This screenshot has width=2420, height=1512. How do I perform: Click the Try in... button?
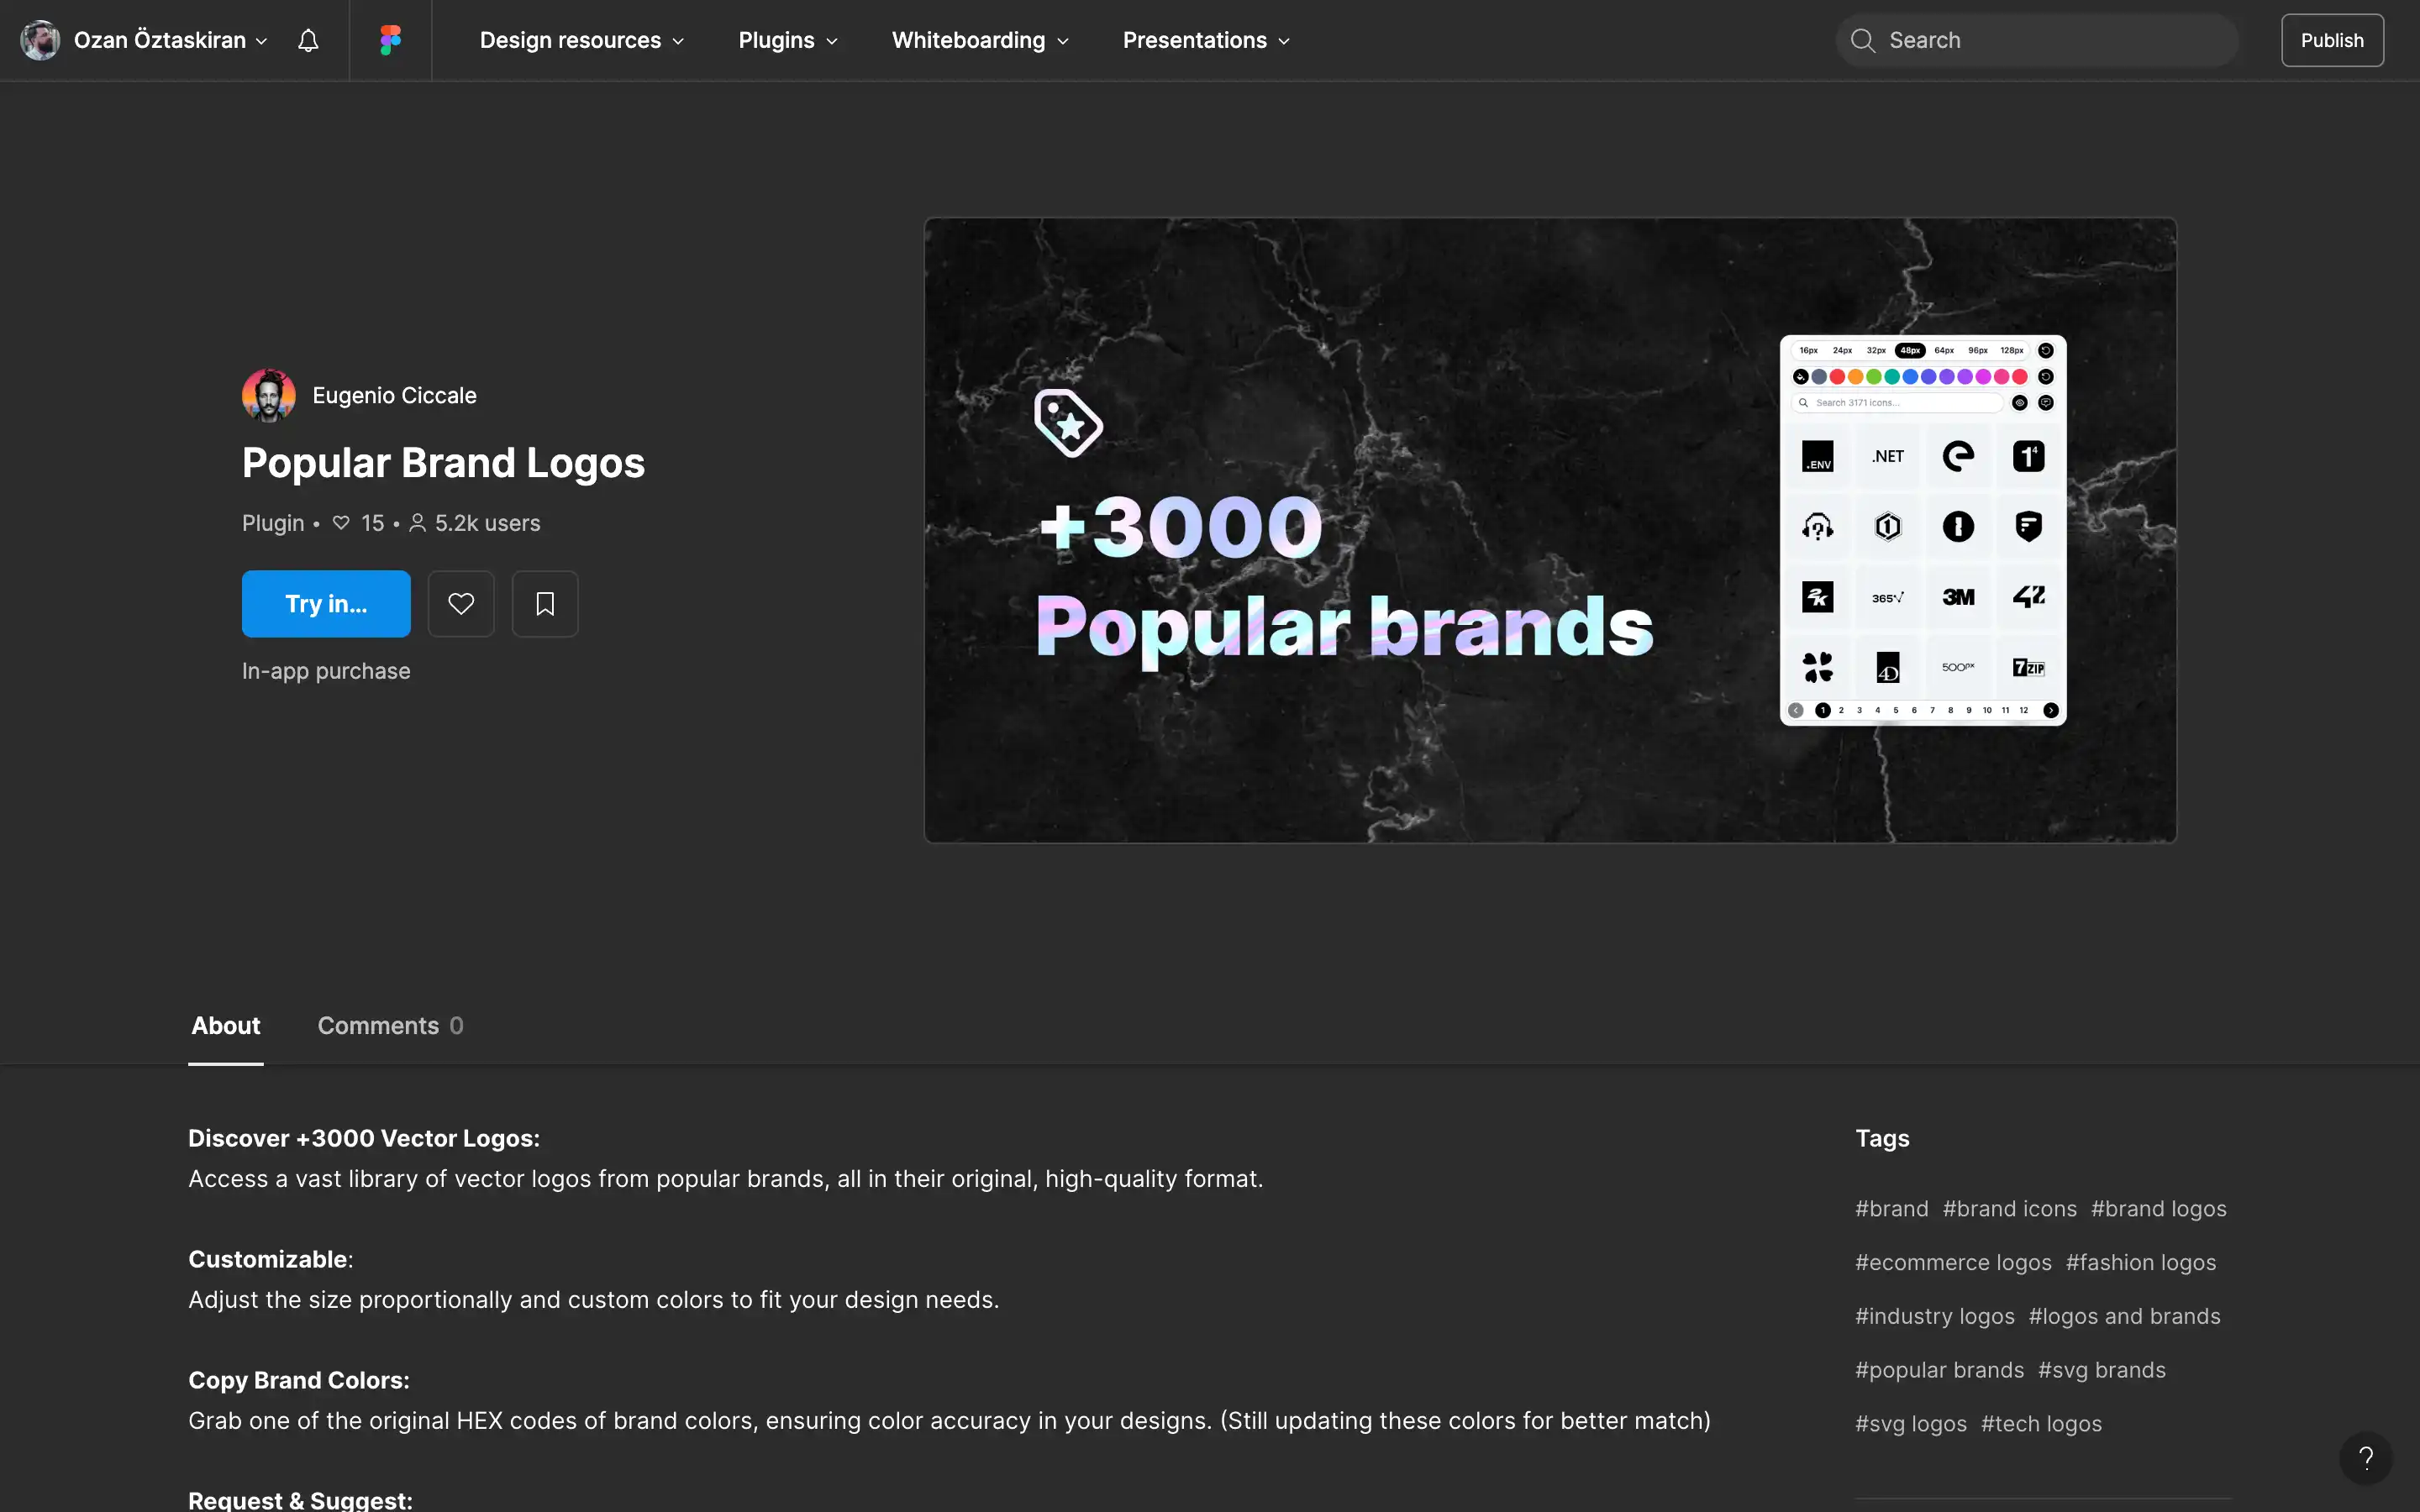point(326,604)
